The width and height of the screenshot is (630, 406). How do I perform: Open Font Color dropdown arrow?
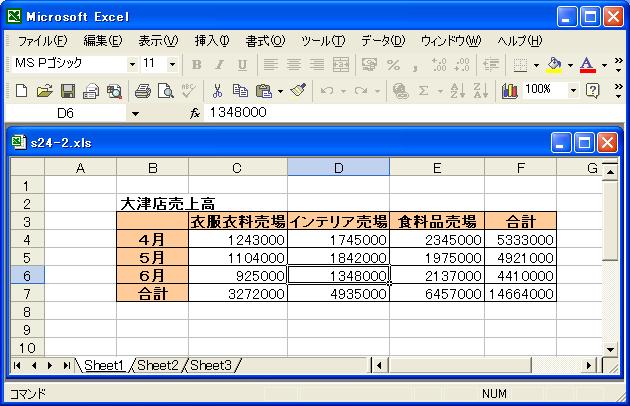604,65
